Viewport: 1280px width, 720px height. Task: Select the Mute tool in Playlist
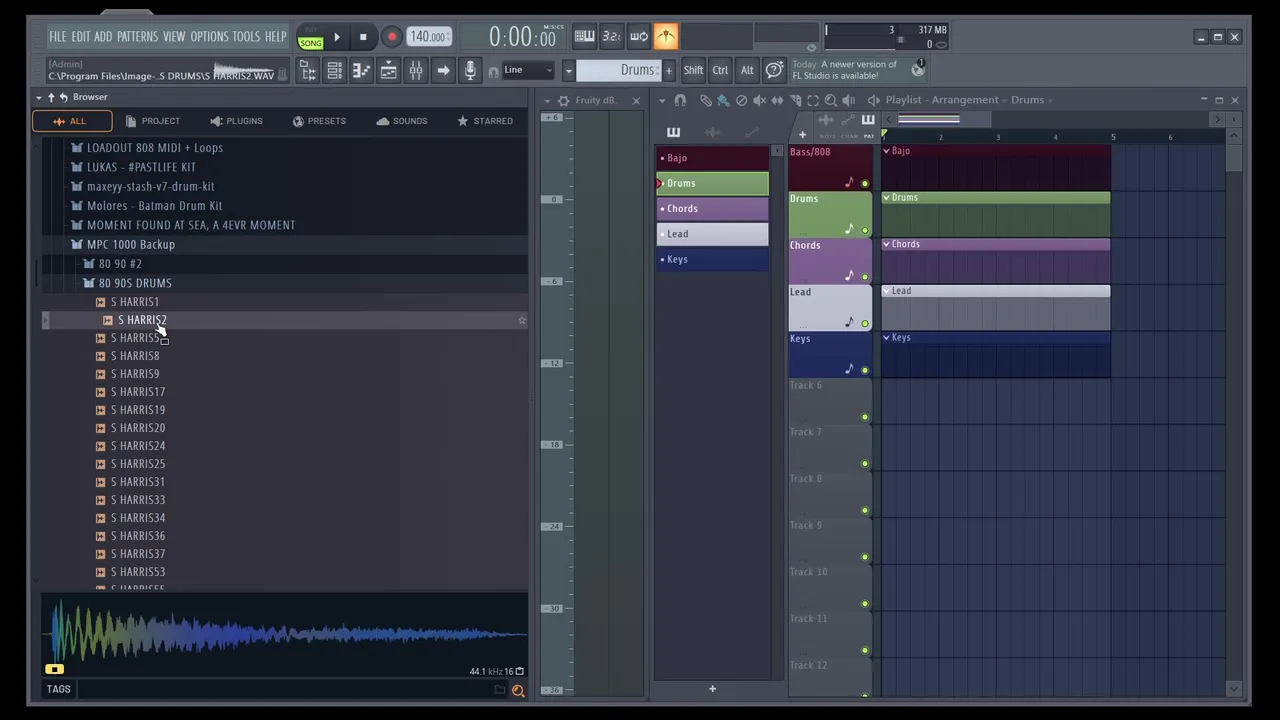tap(759, 100)
